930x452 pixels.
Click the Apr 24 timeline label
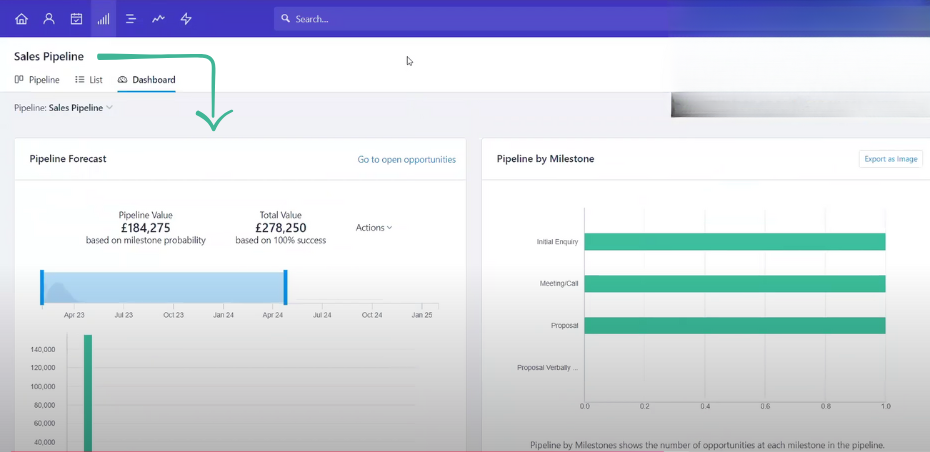(x=273, y=315)
